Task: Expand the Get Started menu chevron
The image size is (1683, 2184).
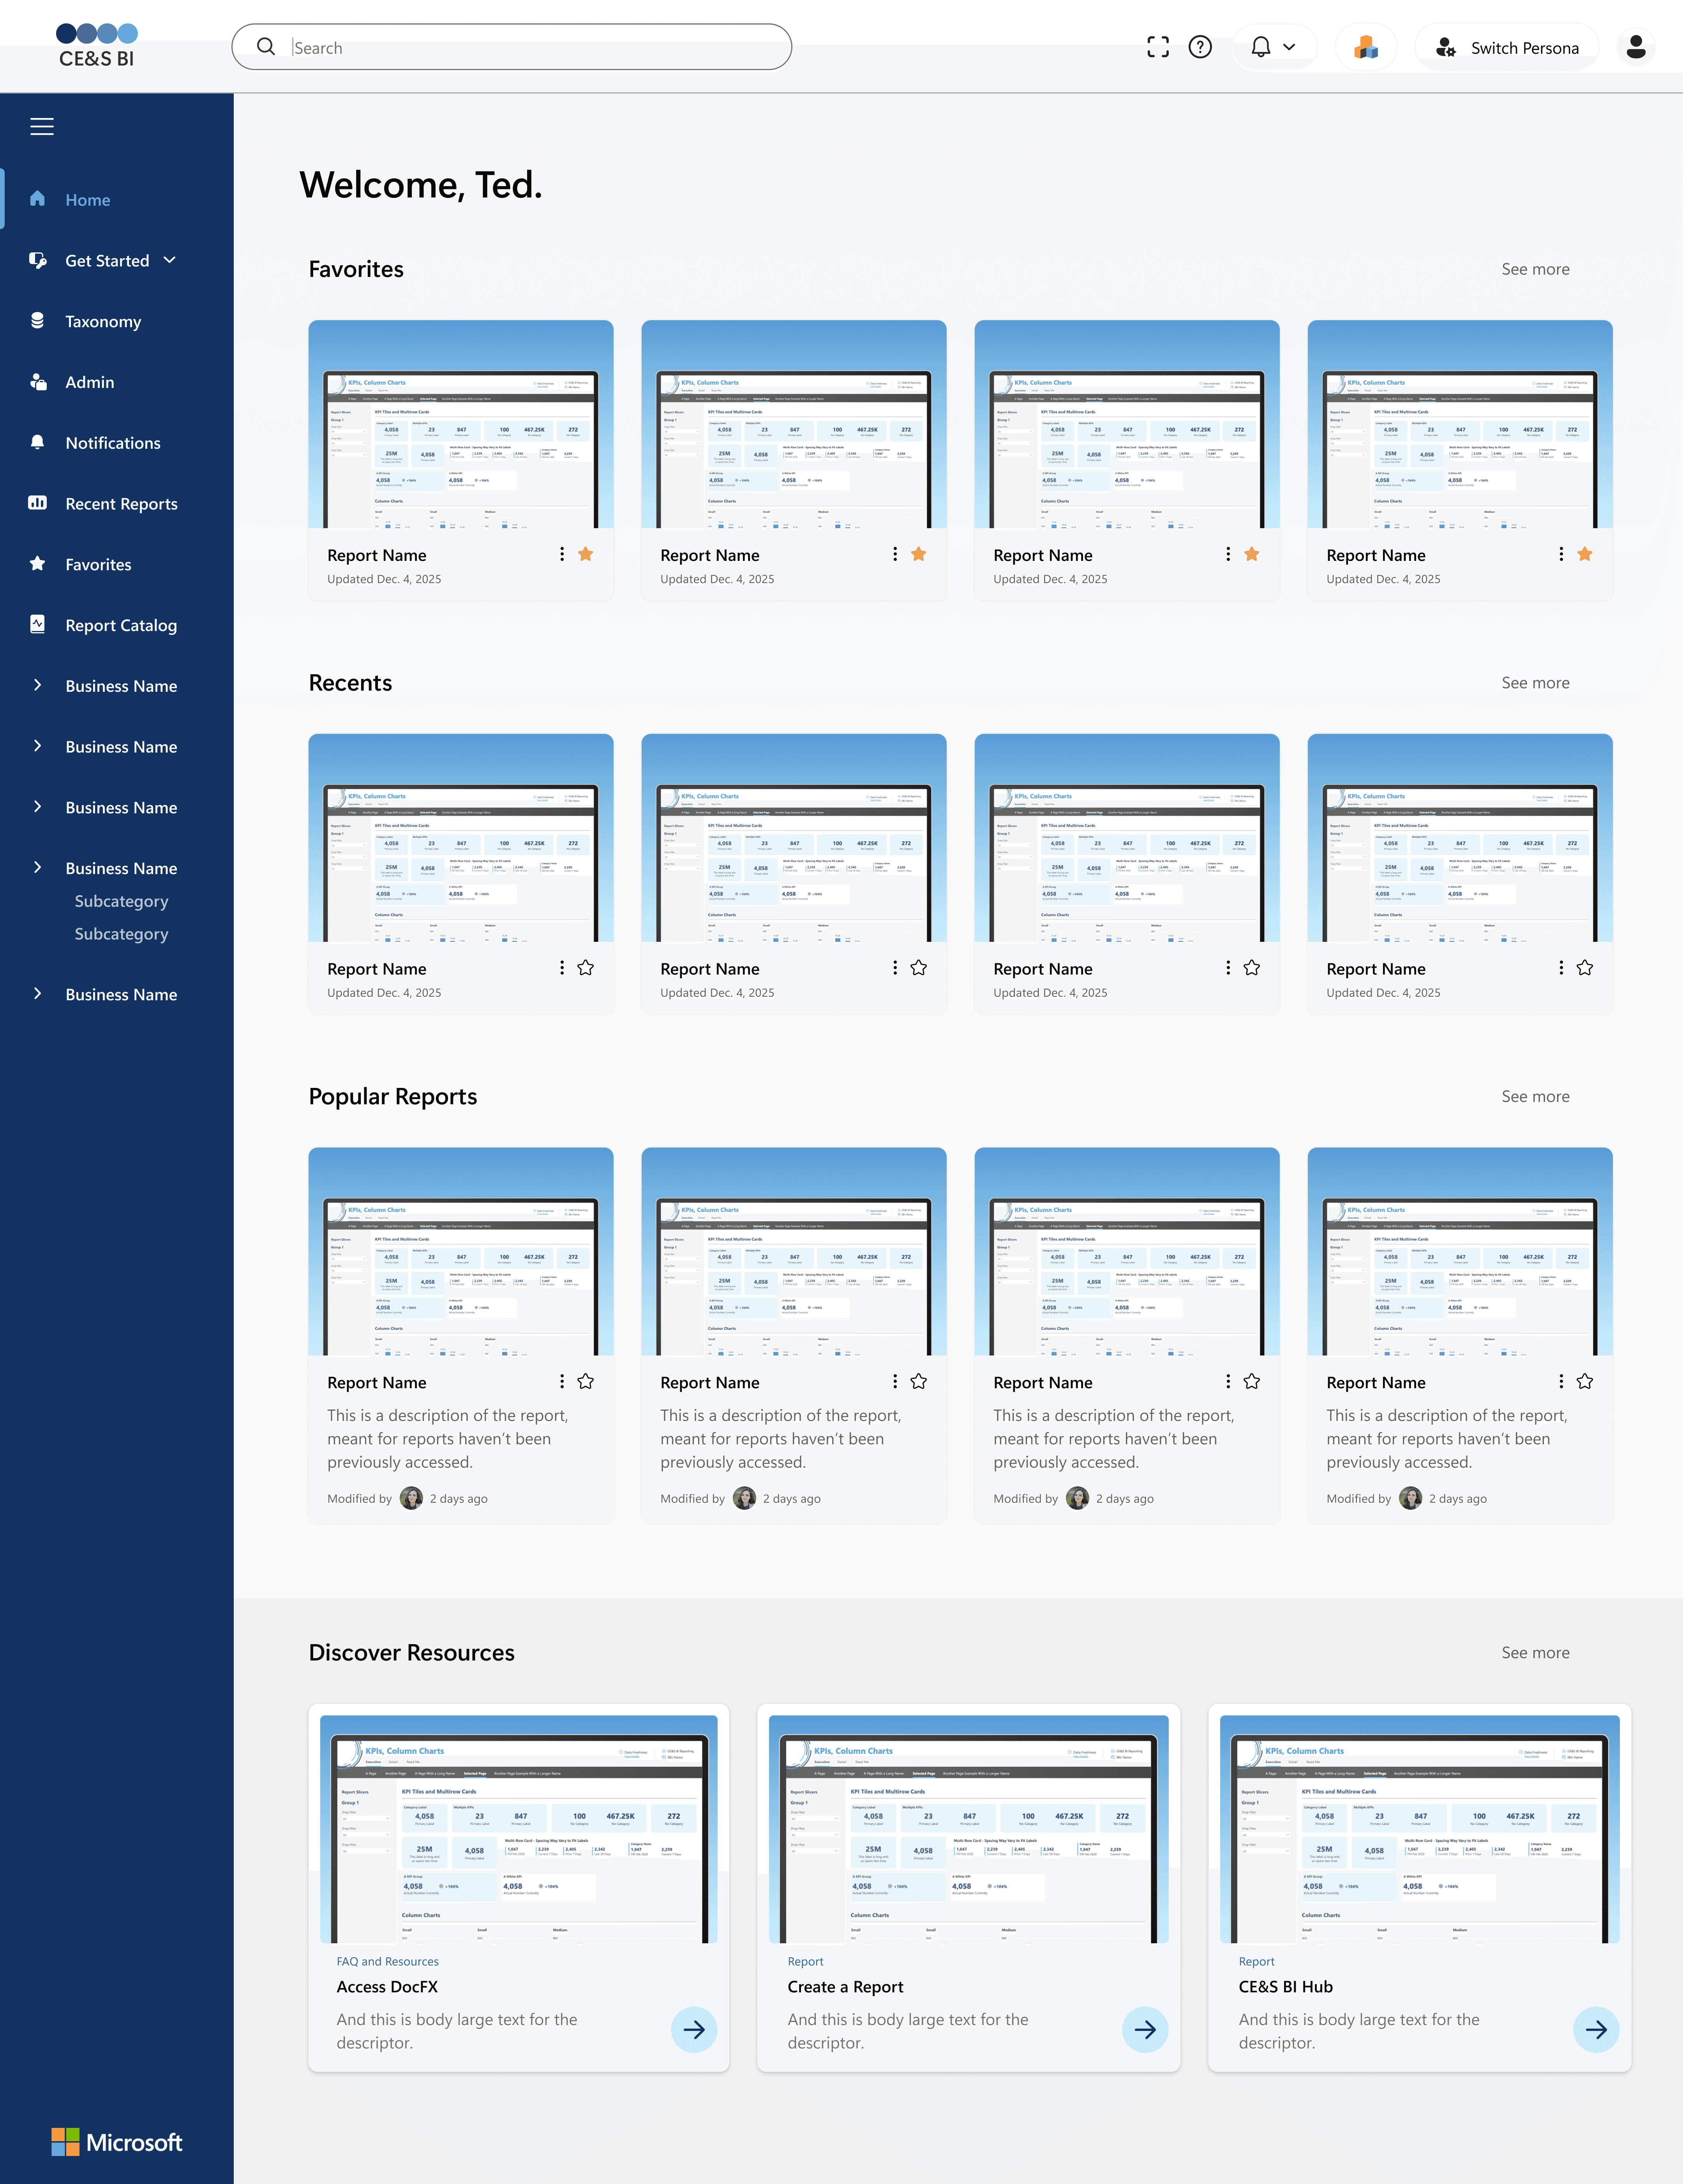Action: (170, 260)
